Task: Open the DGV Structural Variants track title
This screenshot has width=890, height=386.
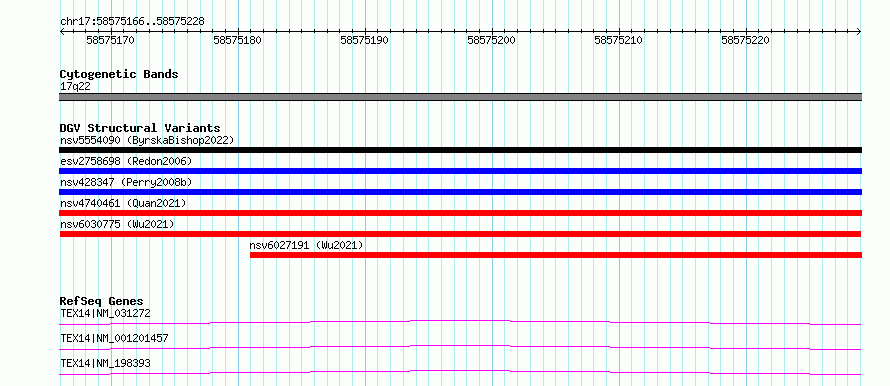Action: click(140, 128)
